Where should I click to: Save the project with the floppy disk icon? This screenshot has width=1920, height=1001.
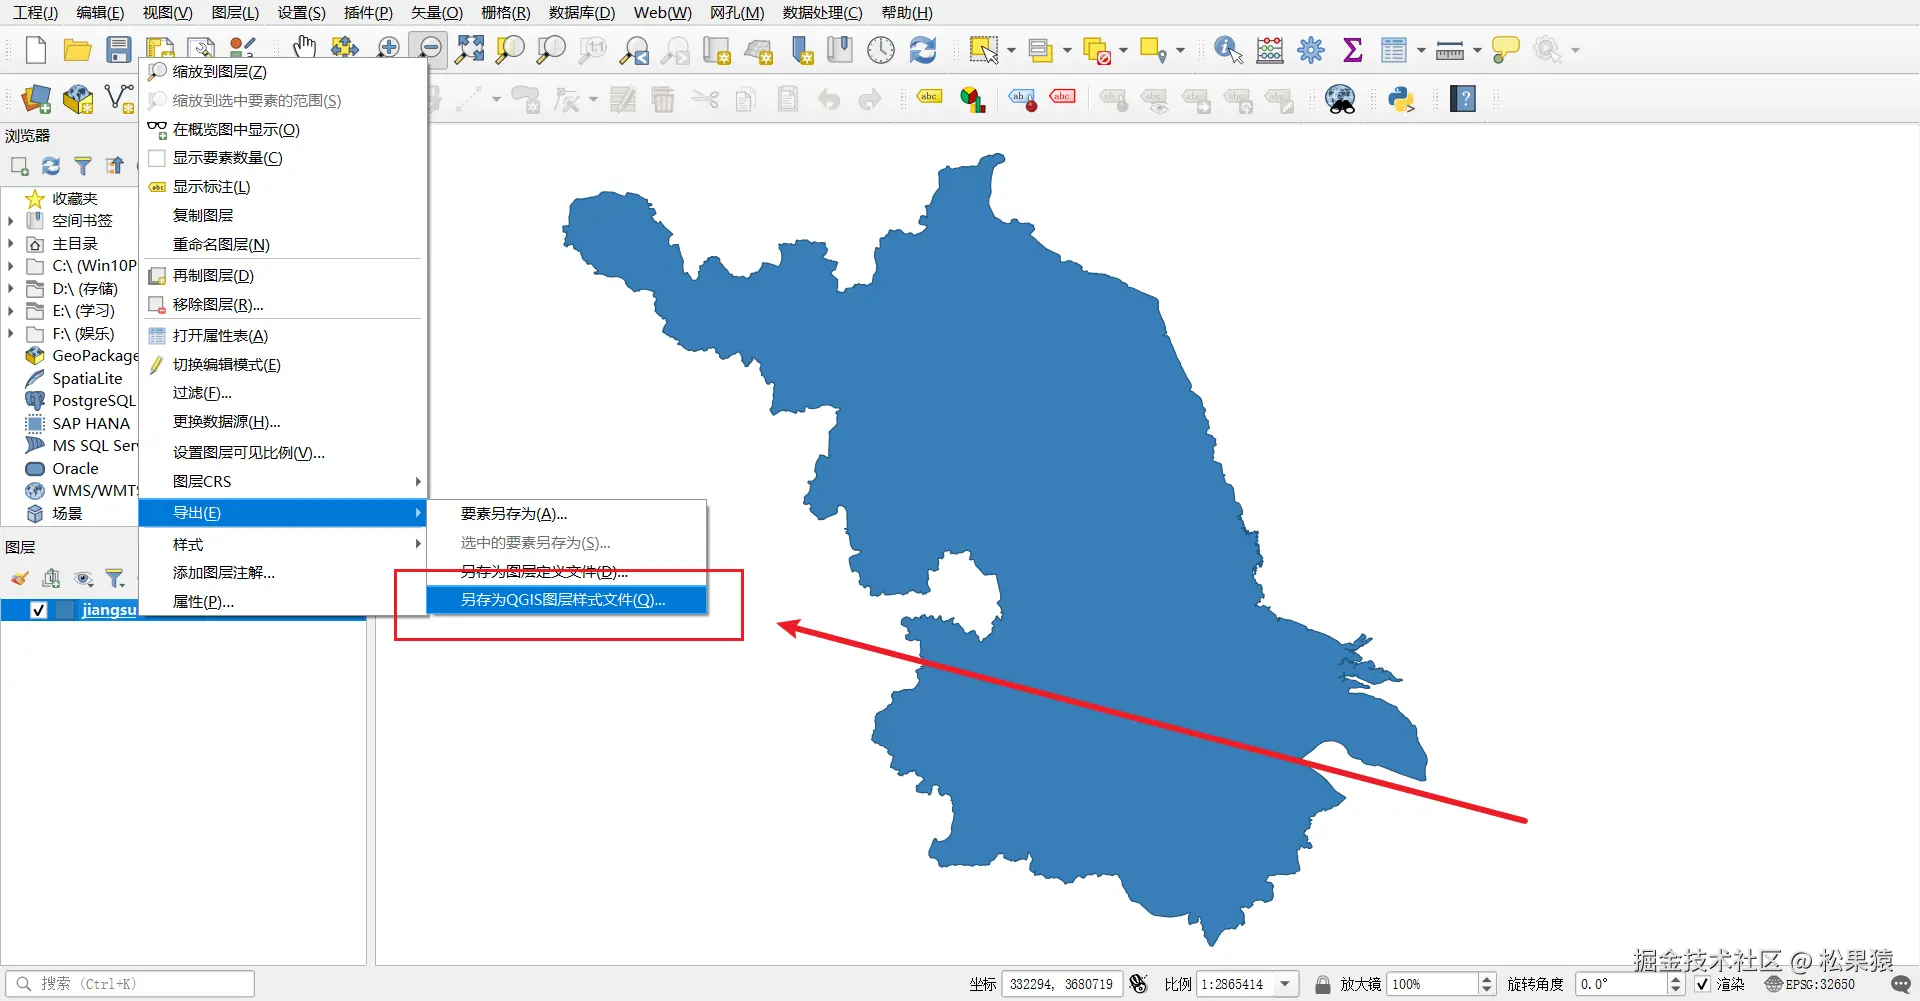119,50
